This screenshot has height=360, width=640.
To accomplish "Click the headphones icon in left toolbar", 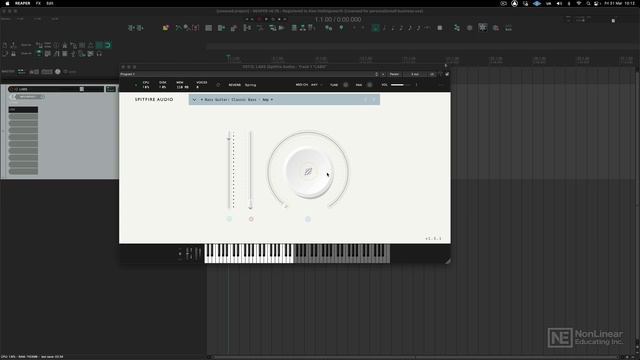I will (x=99, y=53).
